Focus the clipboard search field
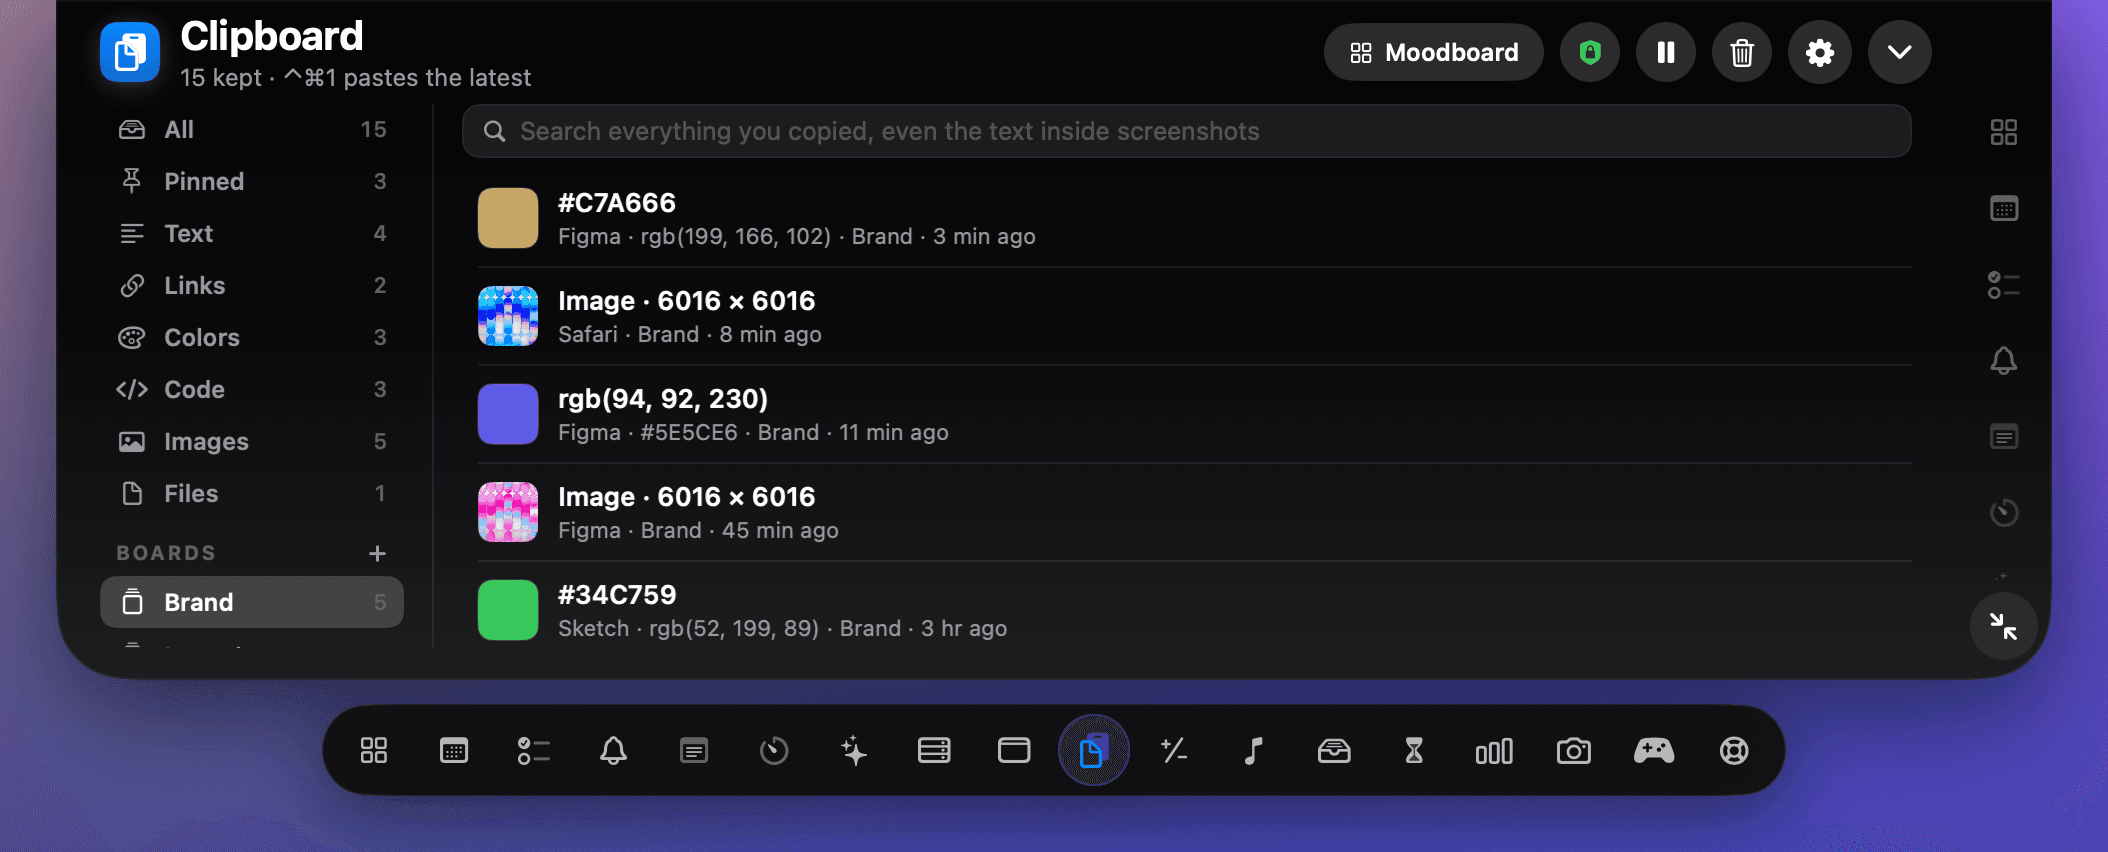The height and width of the screenshot is (852, 2108). tap(1186, 131)
